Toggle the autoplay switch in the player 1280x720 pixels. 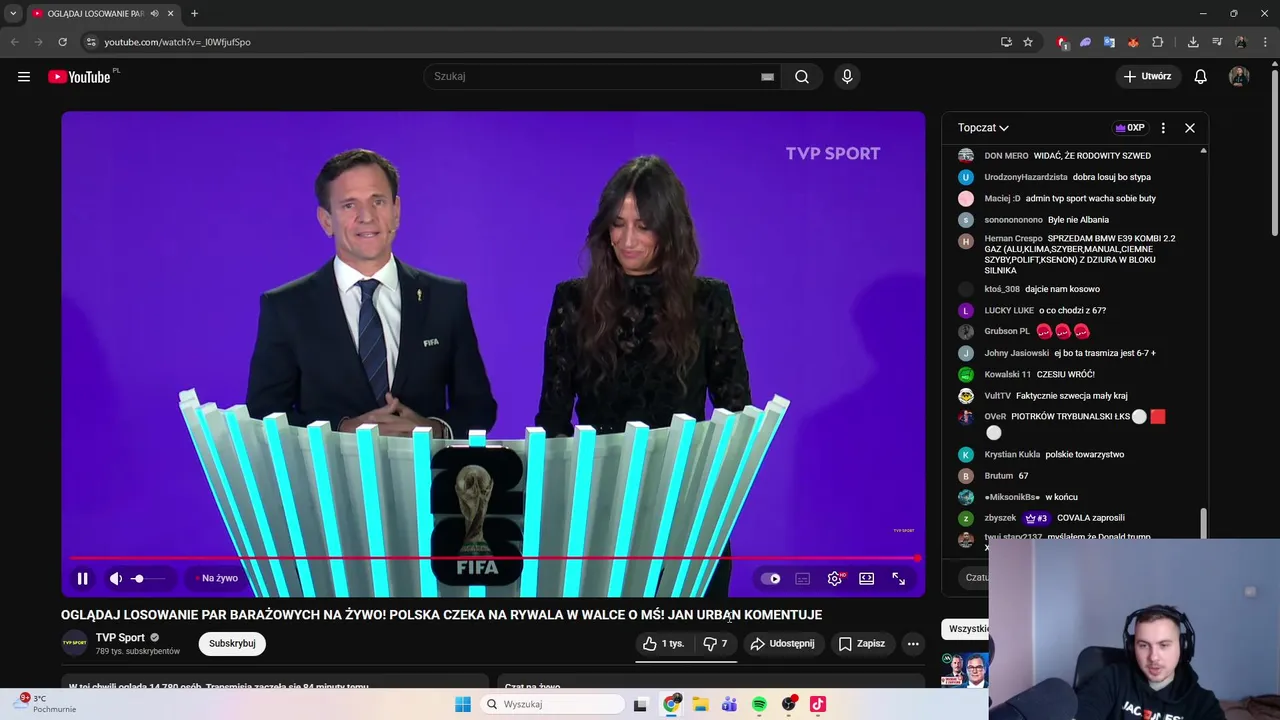(770, 578)
